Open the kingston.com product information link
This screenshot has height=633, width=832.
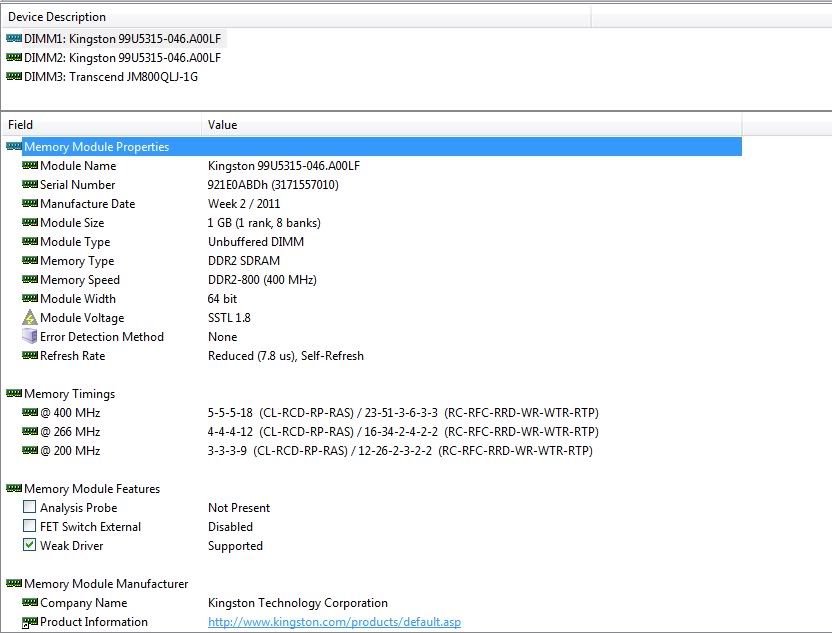coord(334,622)
